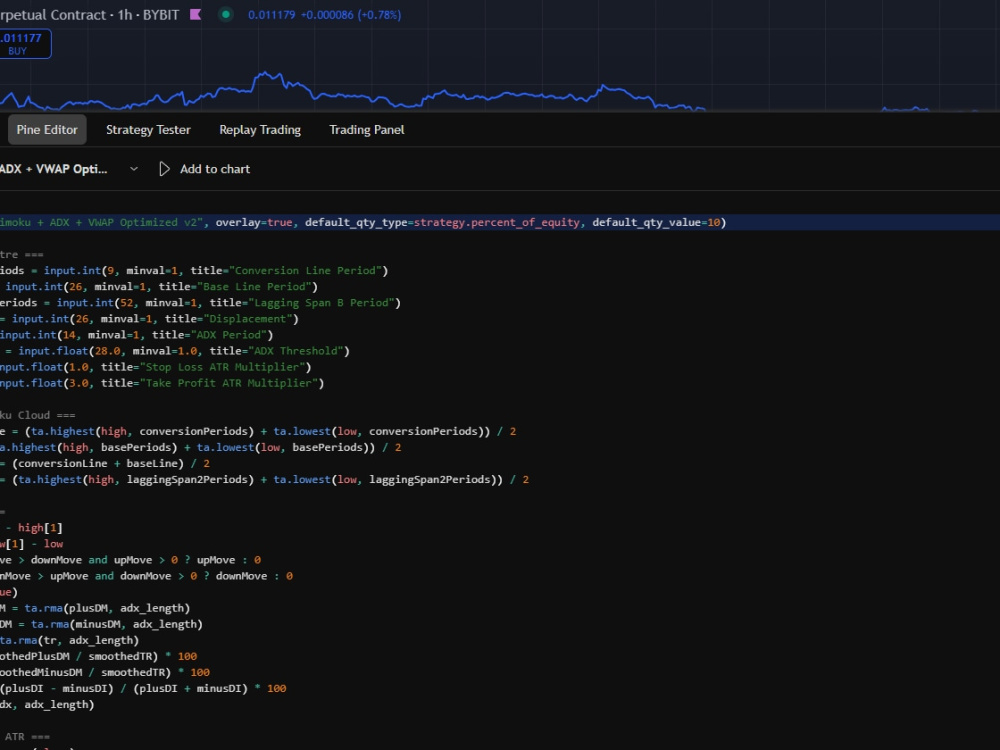Open the Strategy Tester tab
The height and width of the screenshot is (750, 1000).
[148, 129]
